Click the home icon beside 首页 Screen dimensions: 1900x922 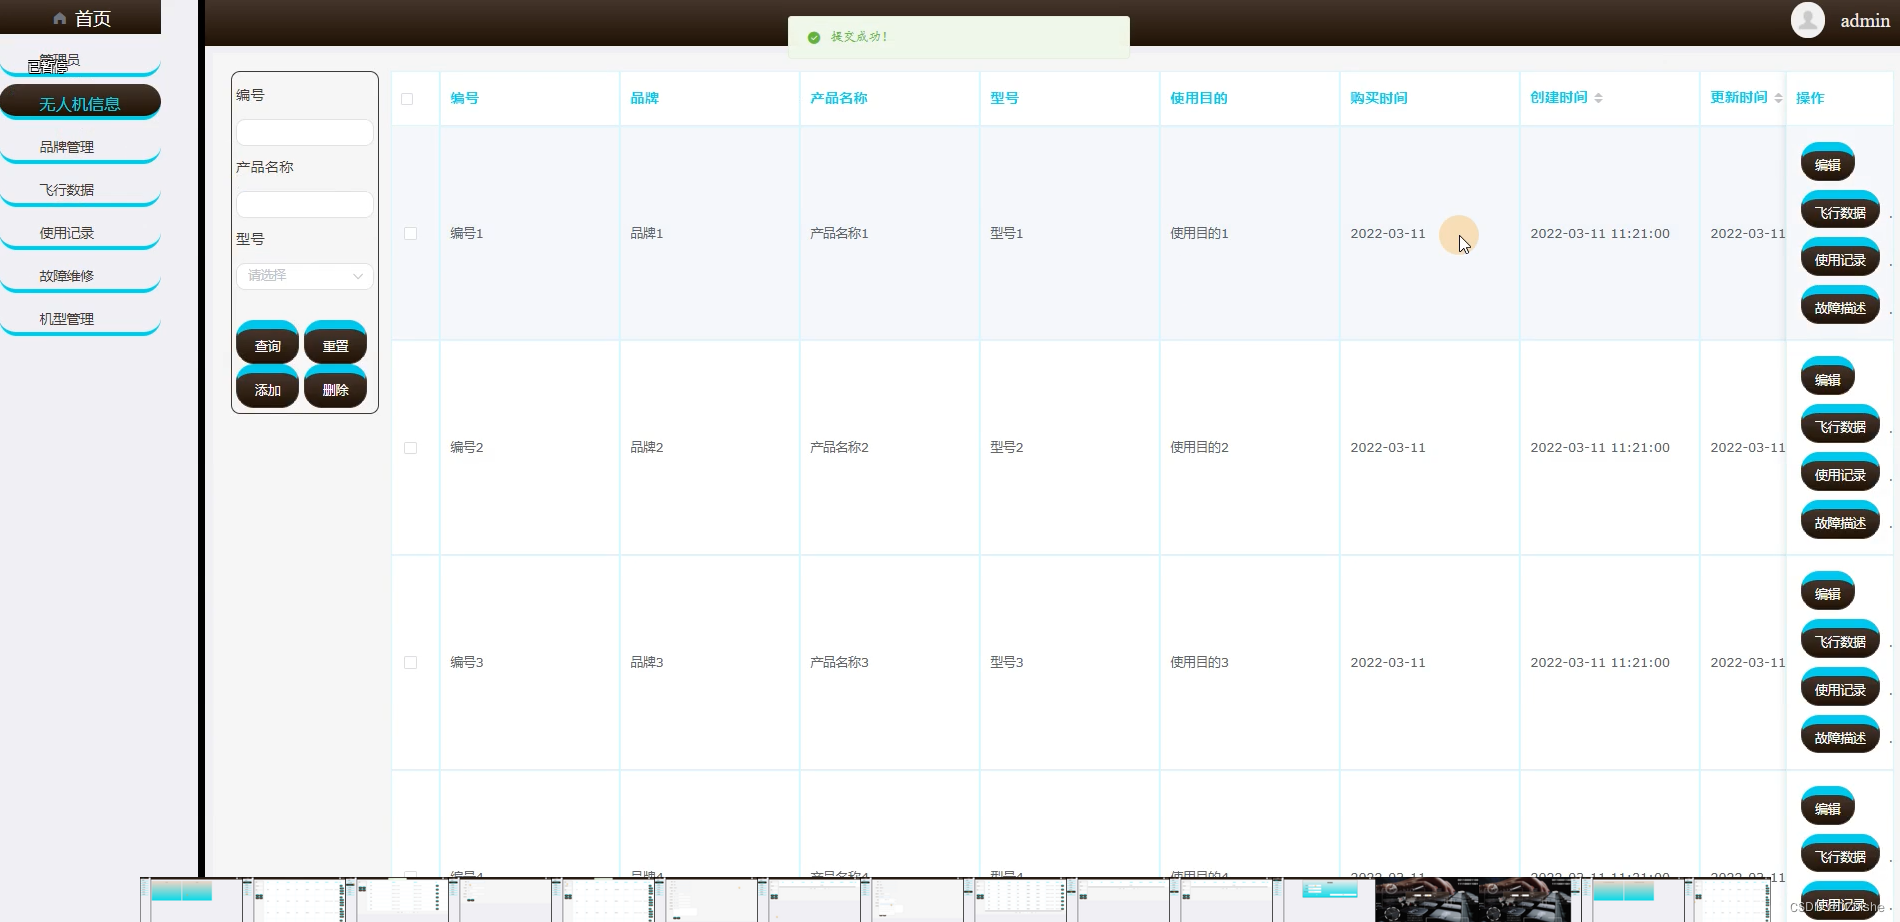point(59,19)
